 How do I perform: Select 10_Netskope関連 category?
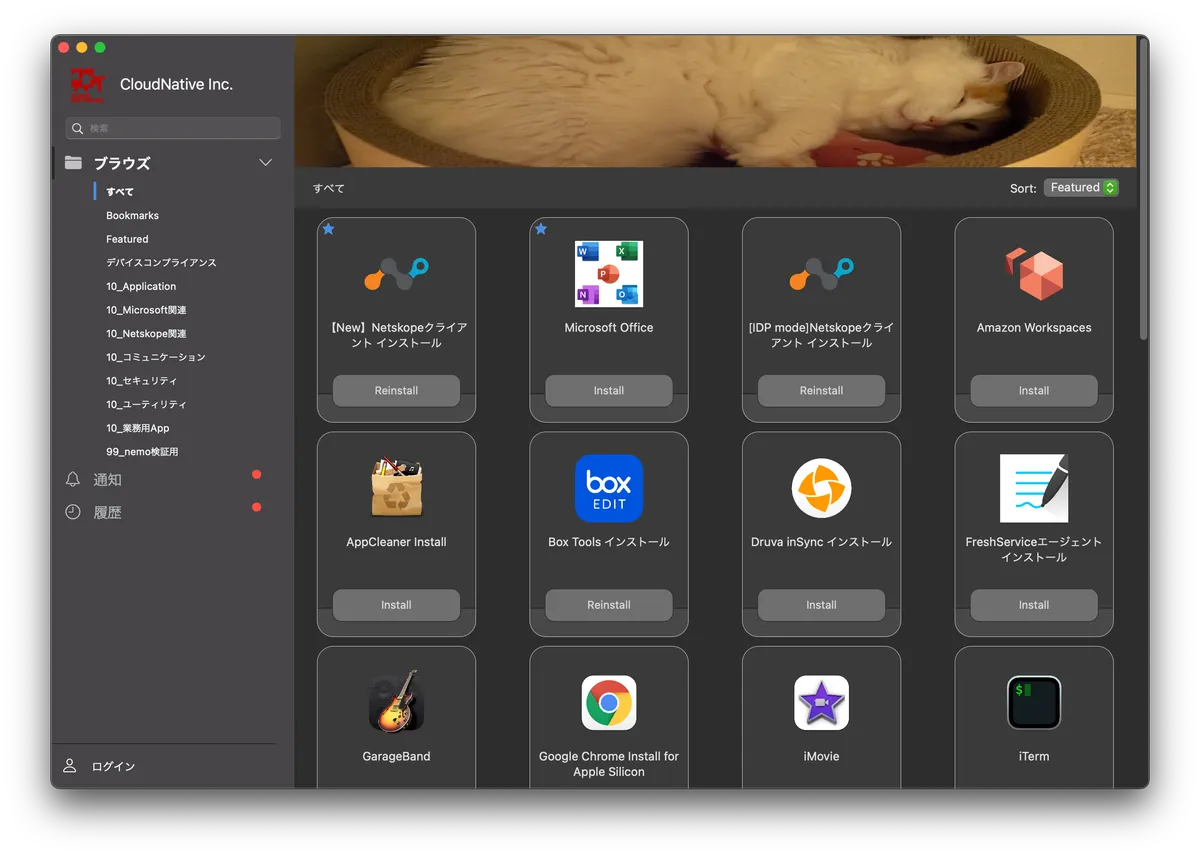click(x=146, y=334)
